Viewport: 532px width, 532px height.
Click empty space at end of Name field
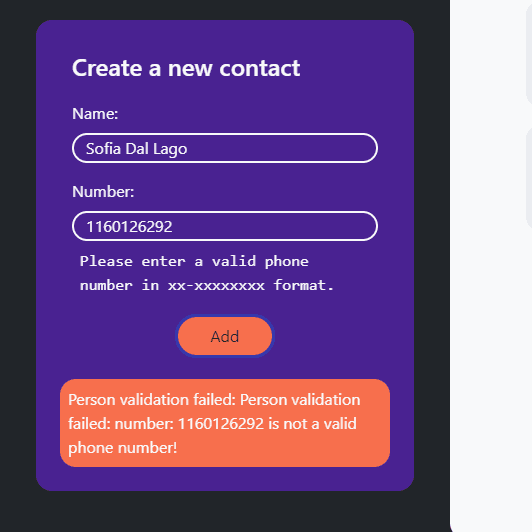pyautogui.click(x=282, y=148)
